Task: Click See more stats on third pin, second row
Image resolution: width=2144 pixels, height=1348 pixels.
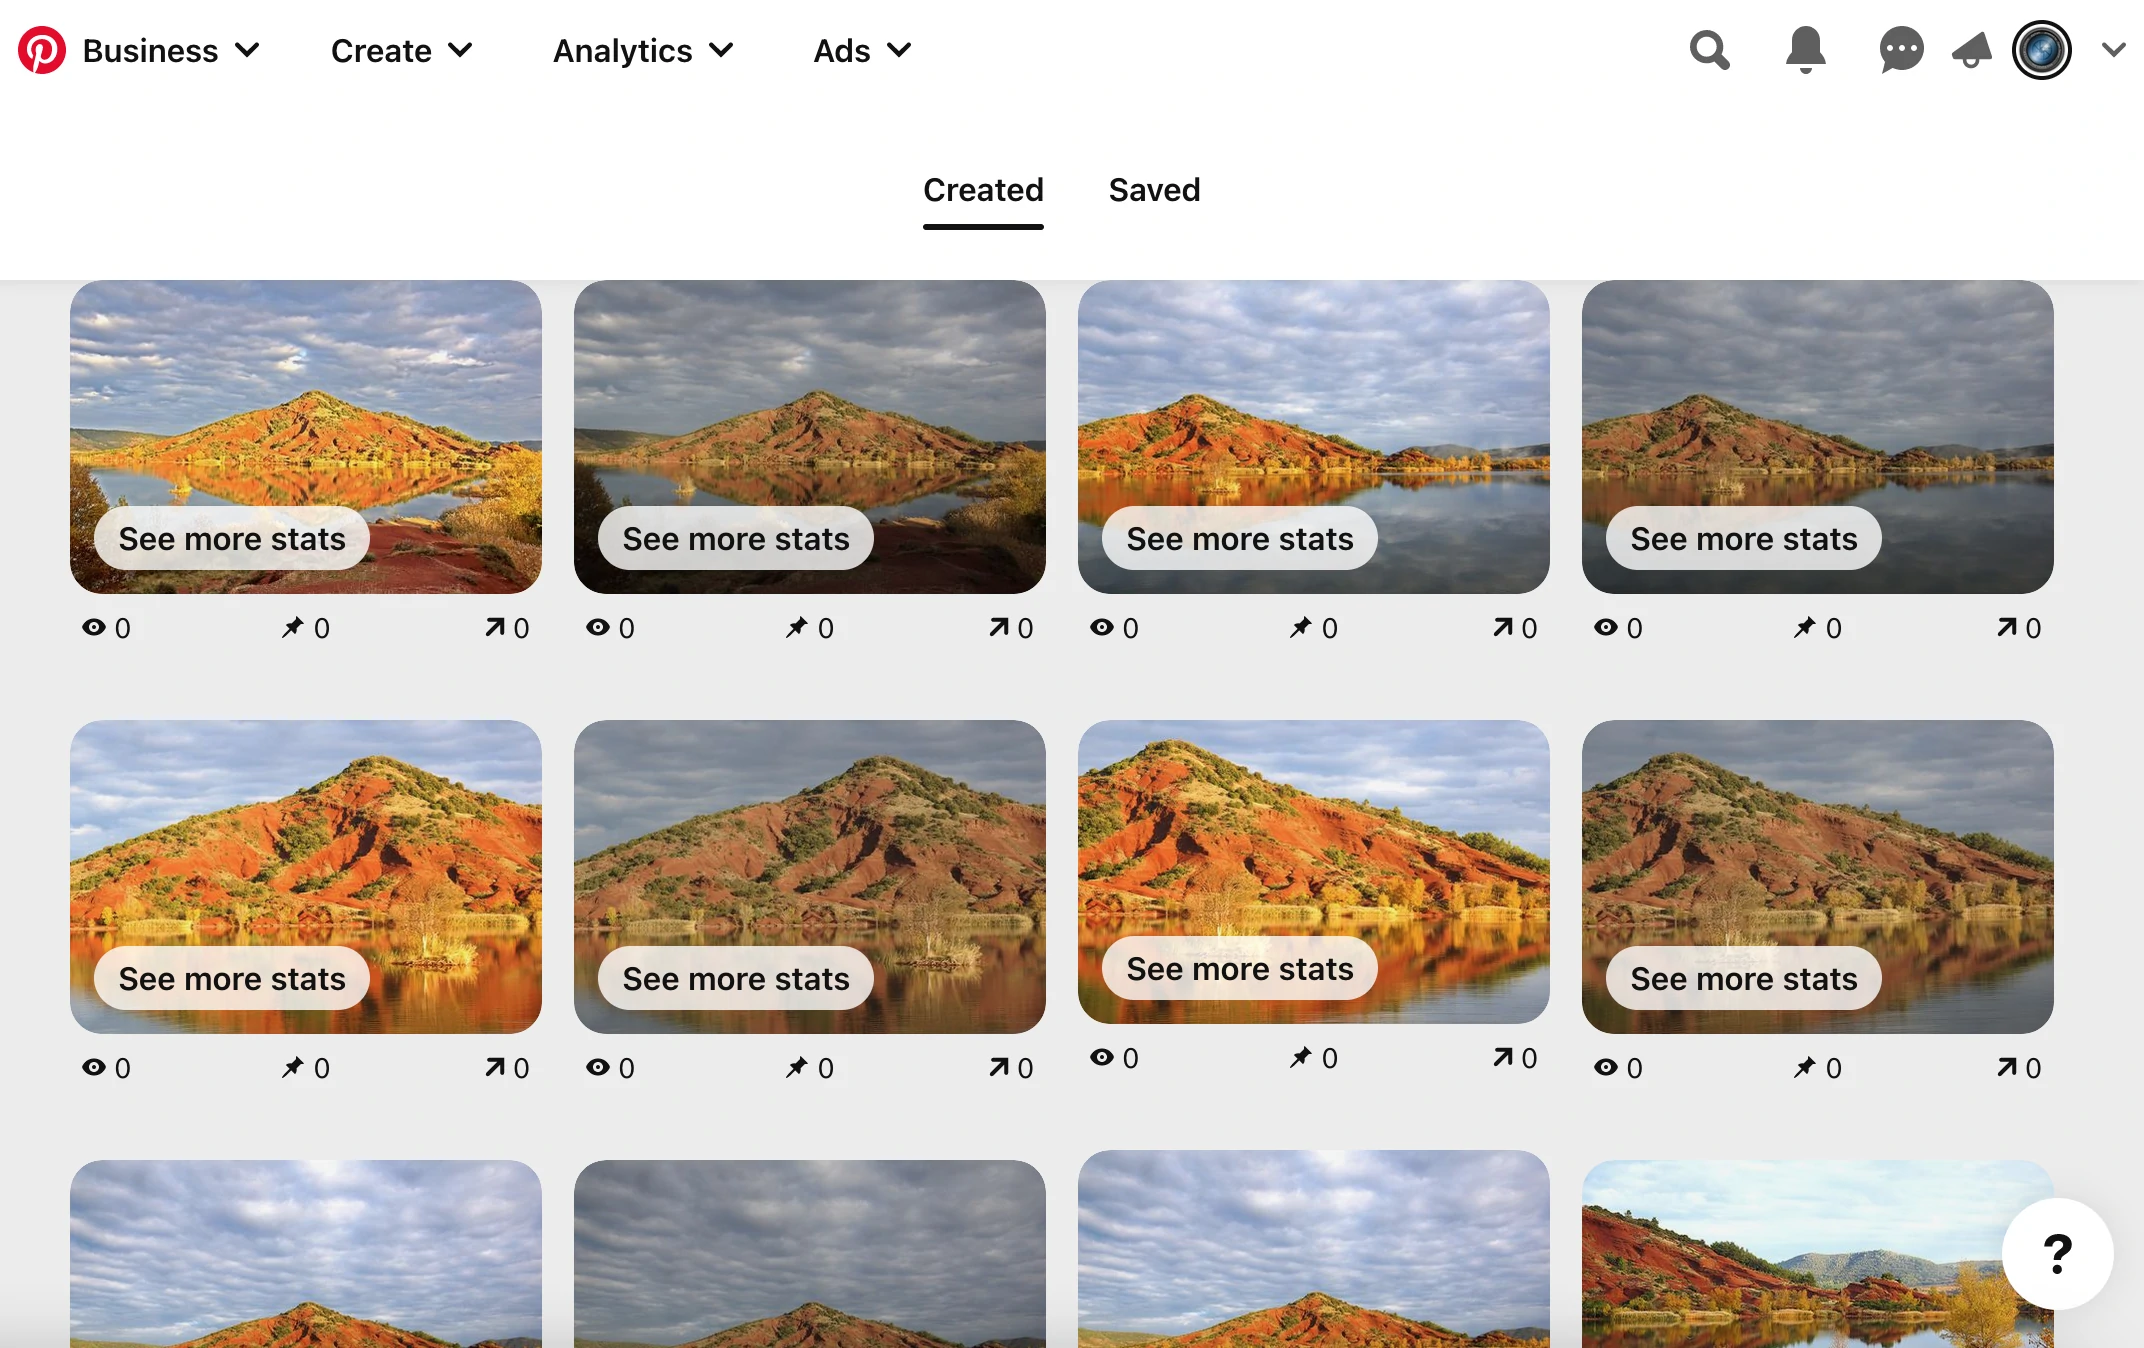Action: coord(1240,969)
